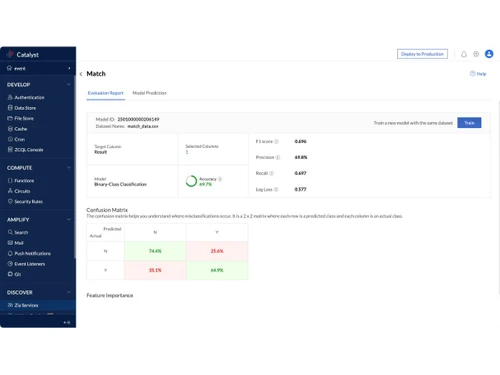Open the home icon beside event
This screenshot has width=500, height=375.
point(9,68)
